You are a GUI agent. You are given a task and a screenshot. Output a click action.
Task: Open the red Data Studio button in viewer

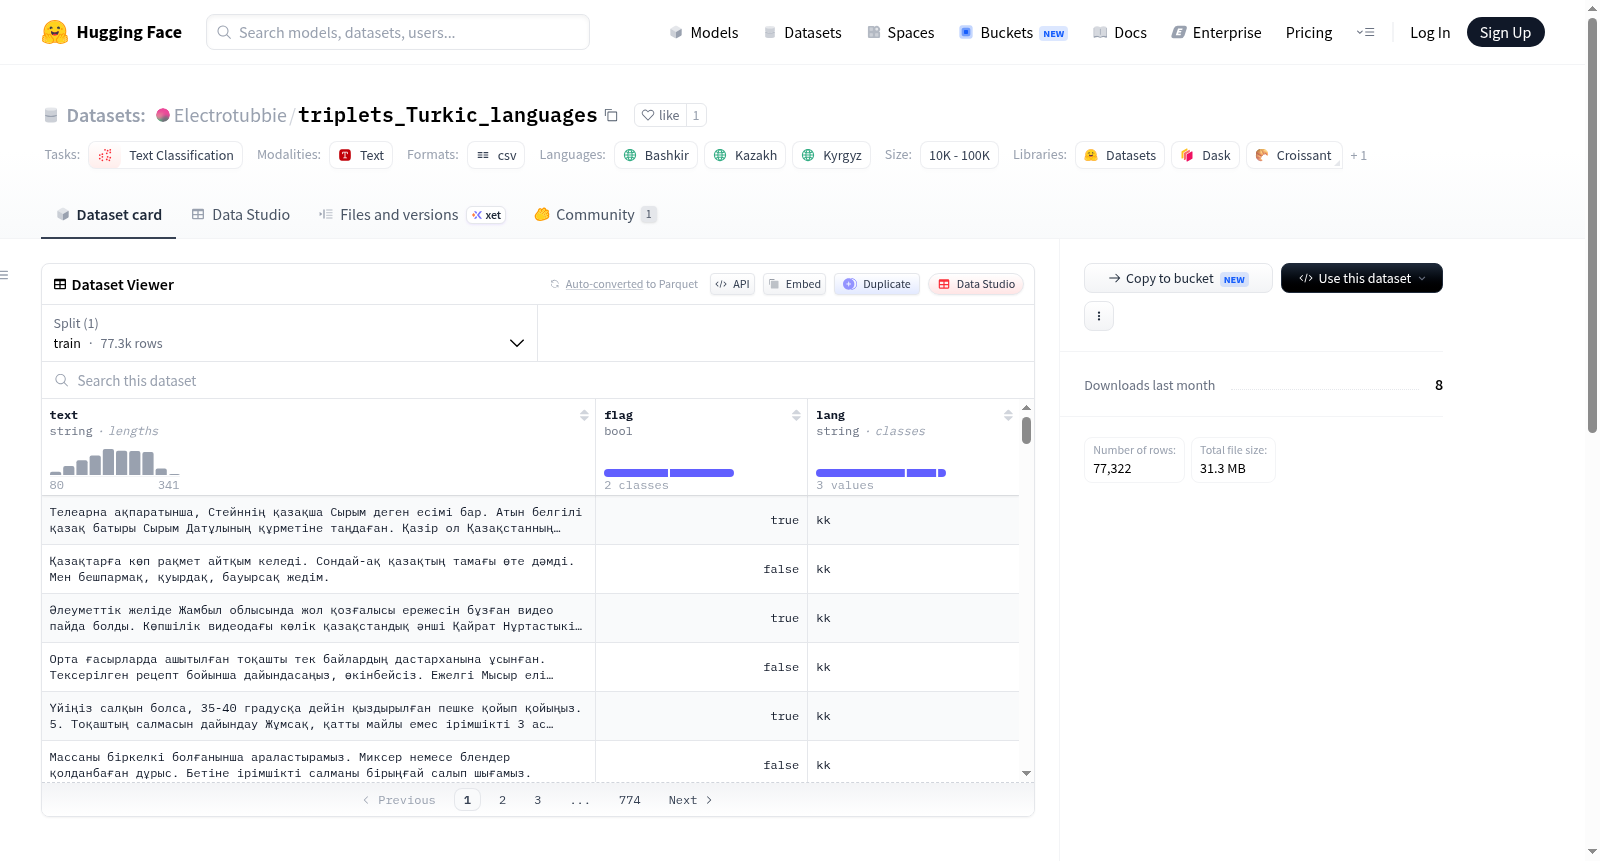976,284
